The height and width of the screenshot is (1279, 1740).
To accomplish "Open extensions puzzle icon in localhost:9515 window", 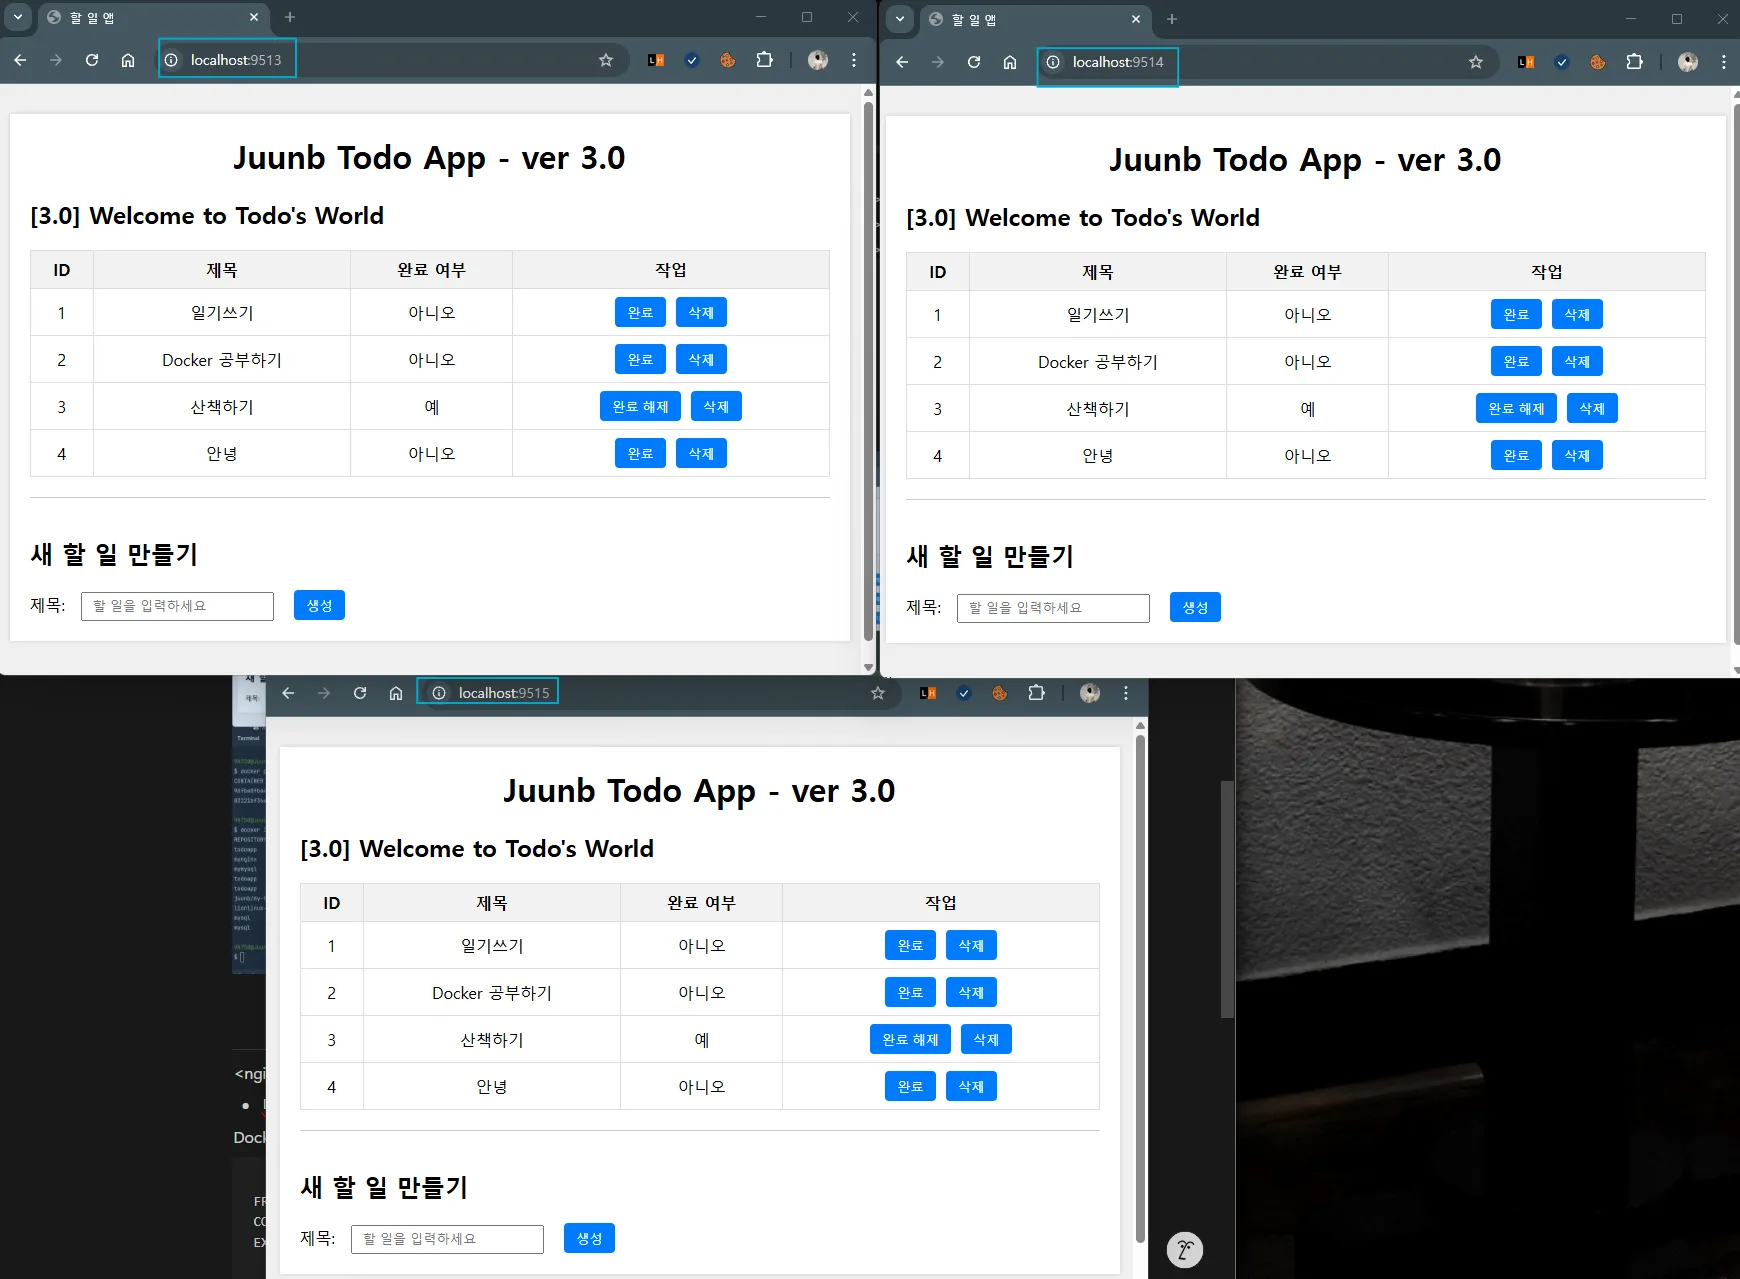I will click(1037, 693).
